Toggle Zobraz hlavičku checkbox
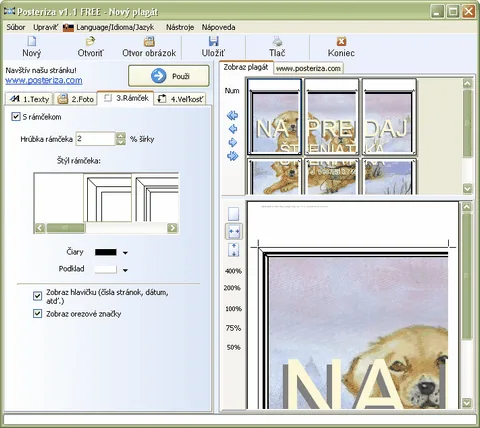Screen dimensions: 480x428 (x=38, y=296)
